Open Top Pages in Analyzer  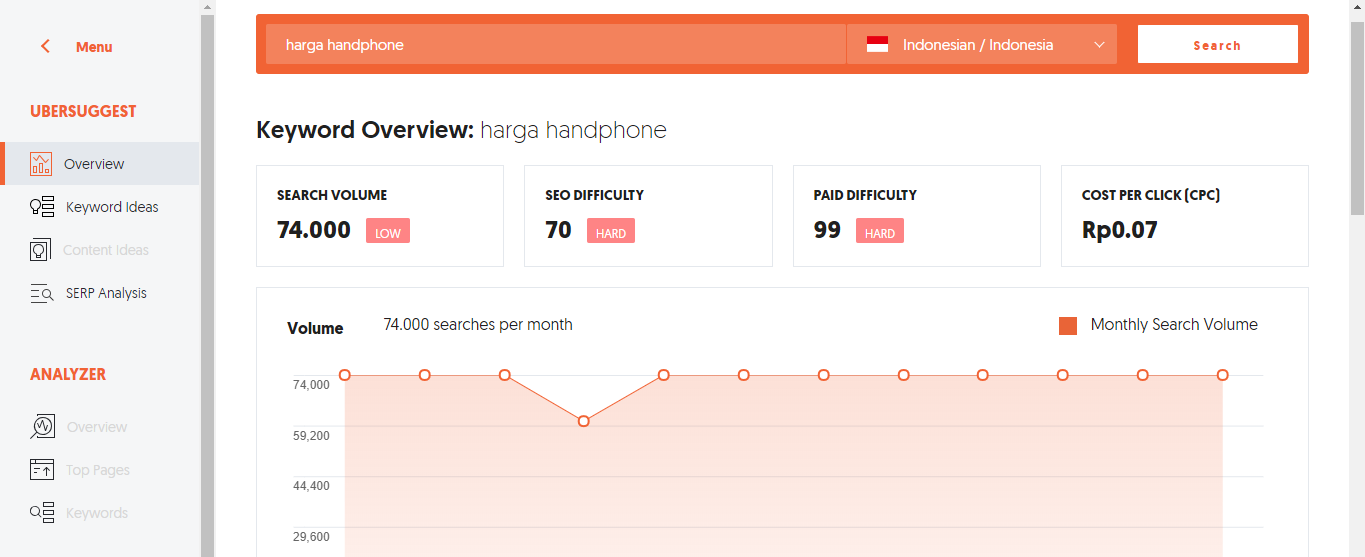[100, 470]
